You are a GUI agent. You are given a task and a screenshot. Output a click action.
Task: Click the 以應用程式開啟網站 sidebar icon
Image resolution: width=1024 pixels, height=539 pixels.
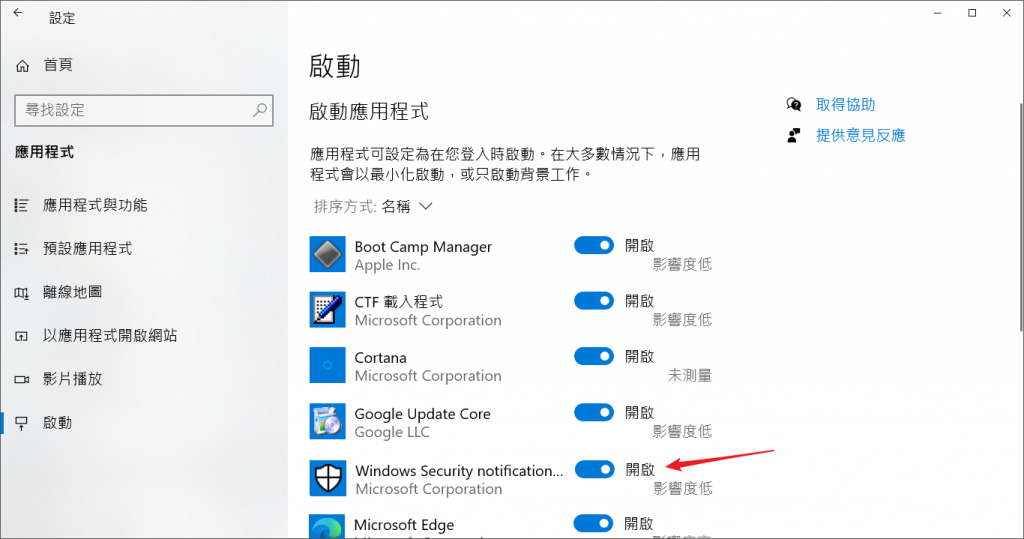(22, 336)
